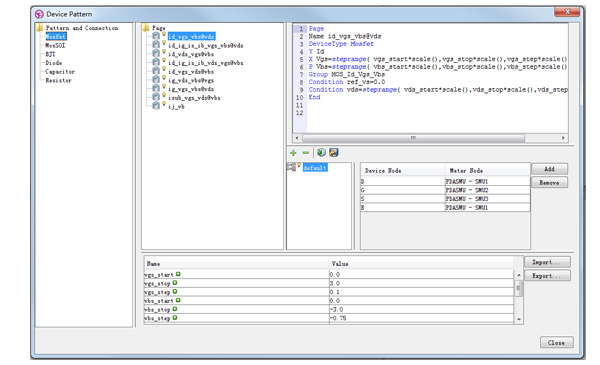The width and height of the screenshot is (600, 365).
Task: Select the ig_vgs_vbs@vds page
Action: 191,89
